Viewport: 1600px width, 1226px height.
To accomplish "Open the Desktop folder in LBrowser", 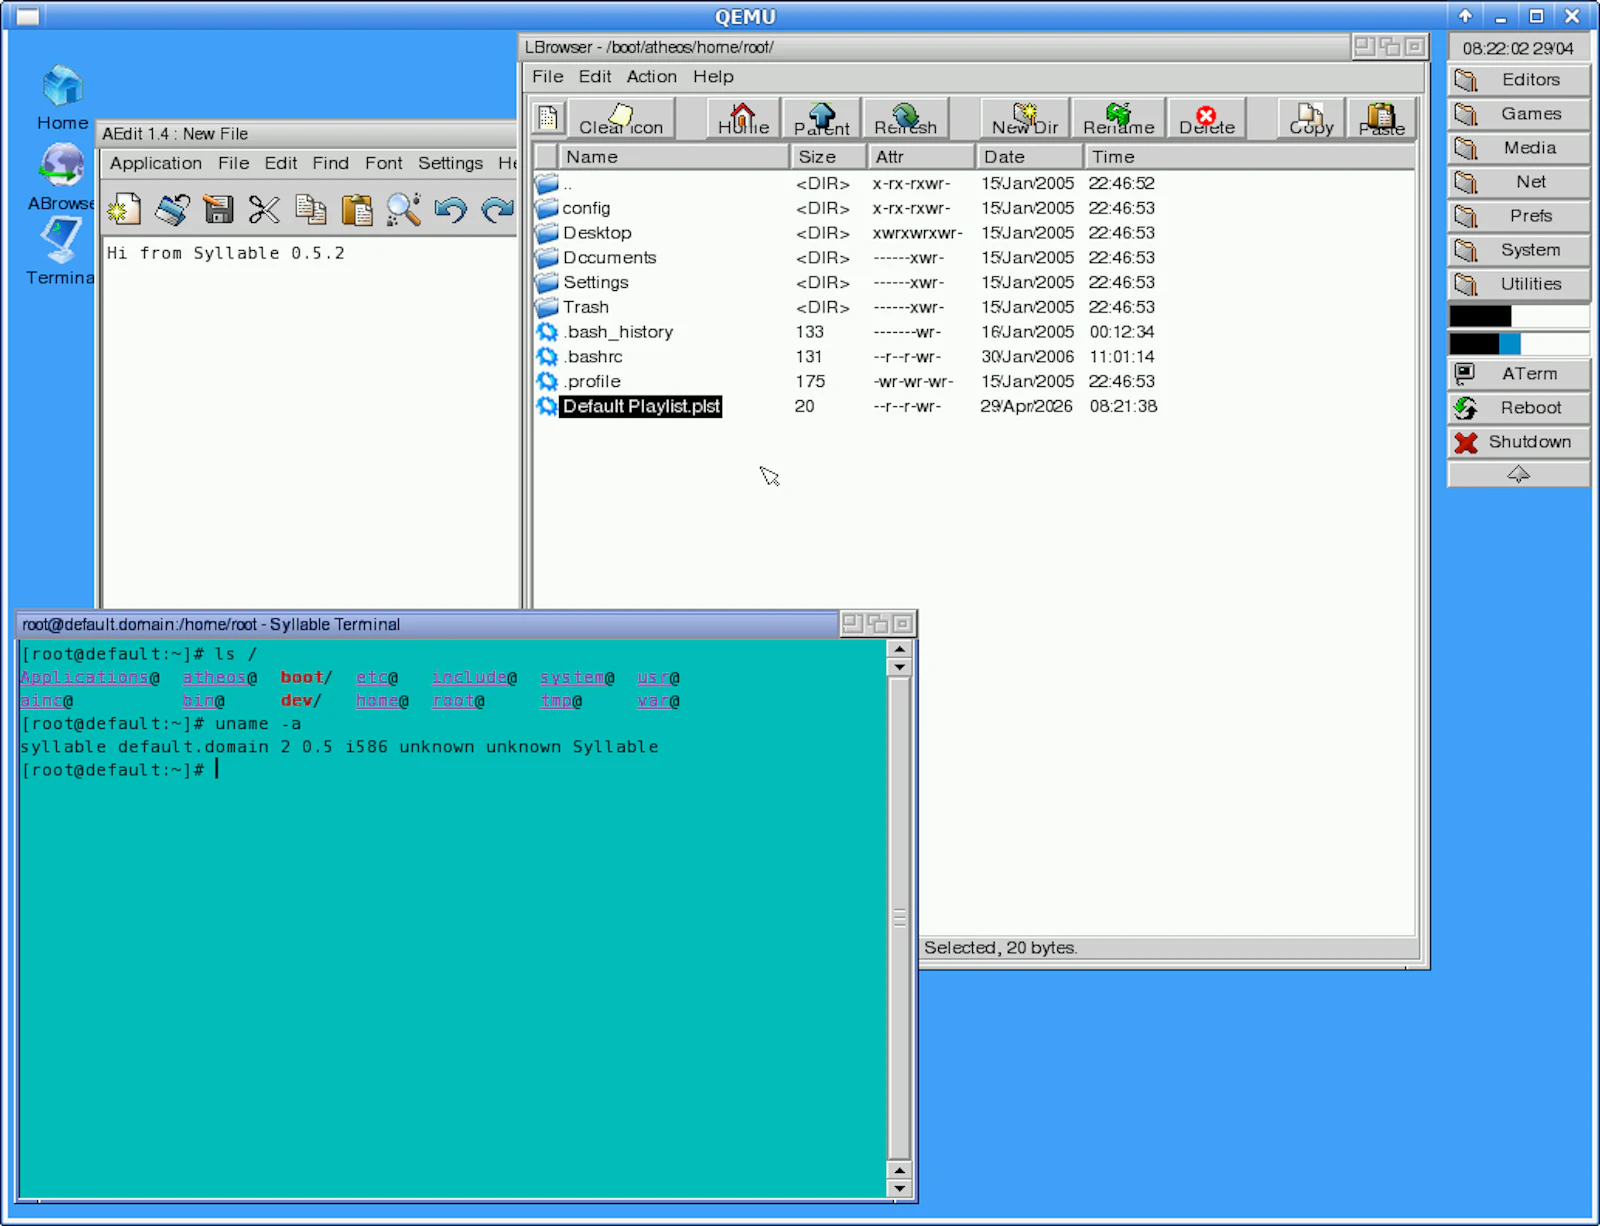I will click(x=597, y=233).
